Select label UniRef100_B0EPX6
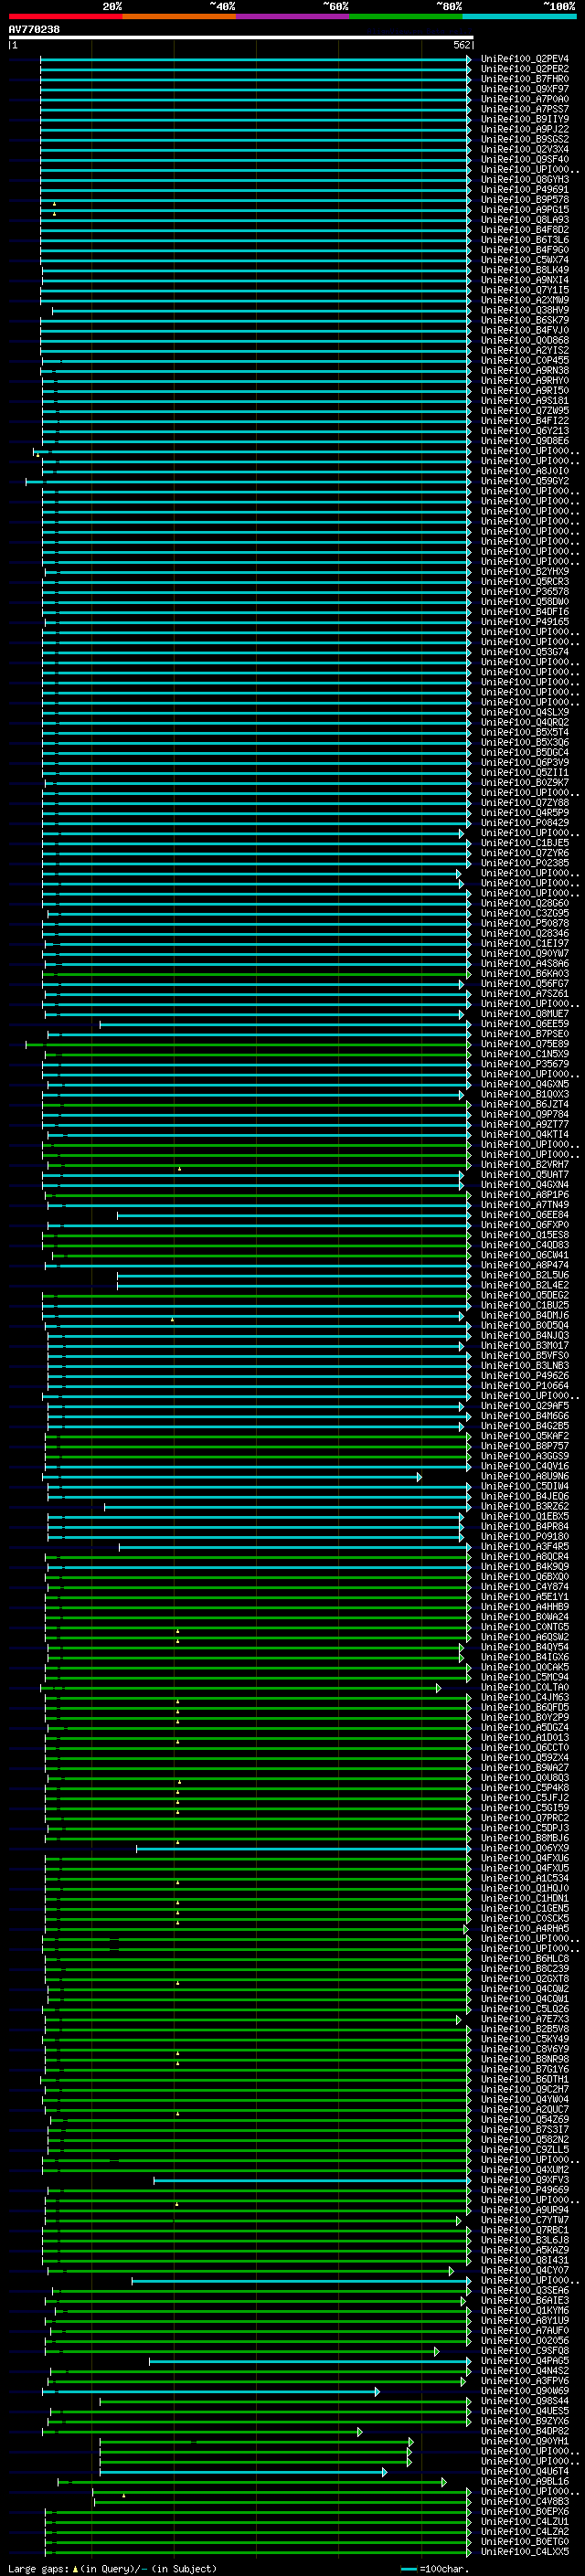Image resolution: width=585 pixels, height=2576 pixels. tap(525, 2512)
